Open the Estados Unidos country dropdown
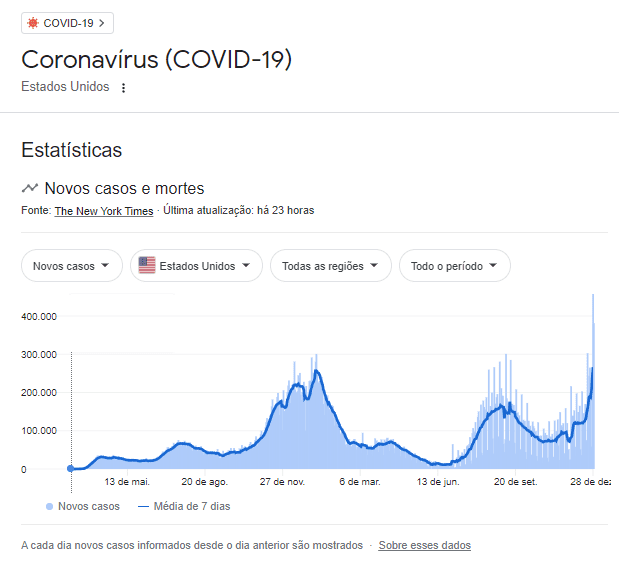The width and height of the screenshot is (619, 563). [x=197, y=266]
